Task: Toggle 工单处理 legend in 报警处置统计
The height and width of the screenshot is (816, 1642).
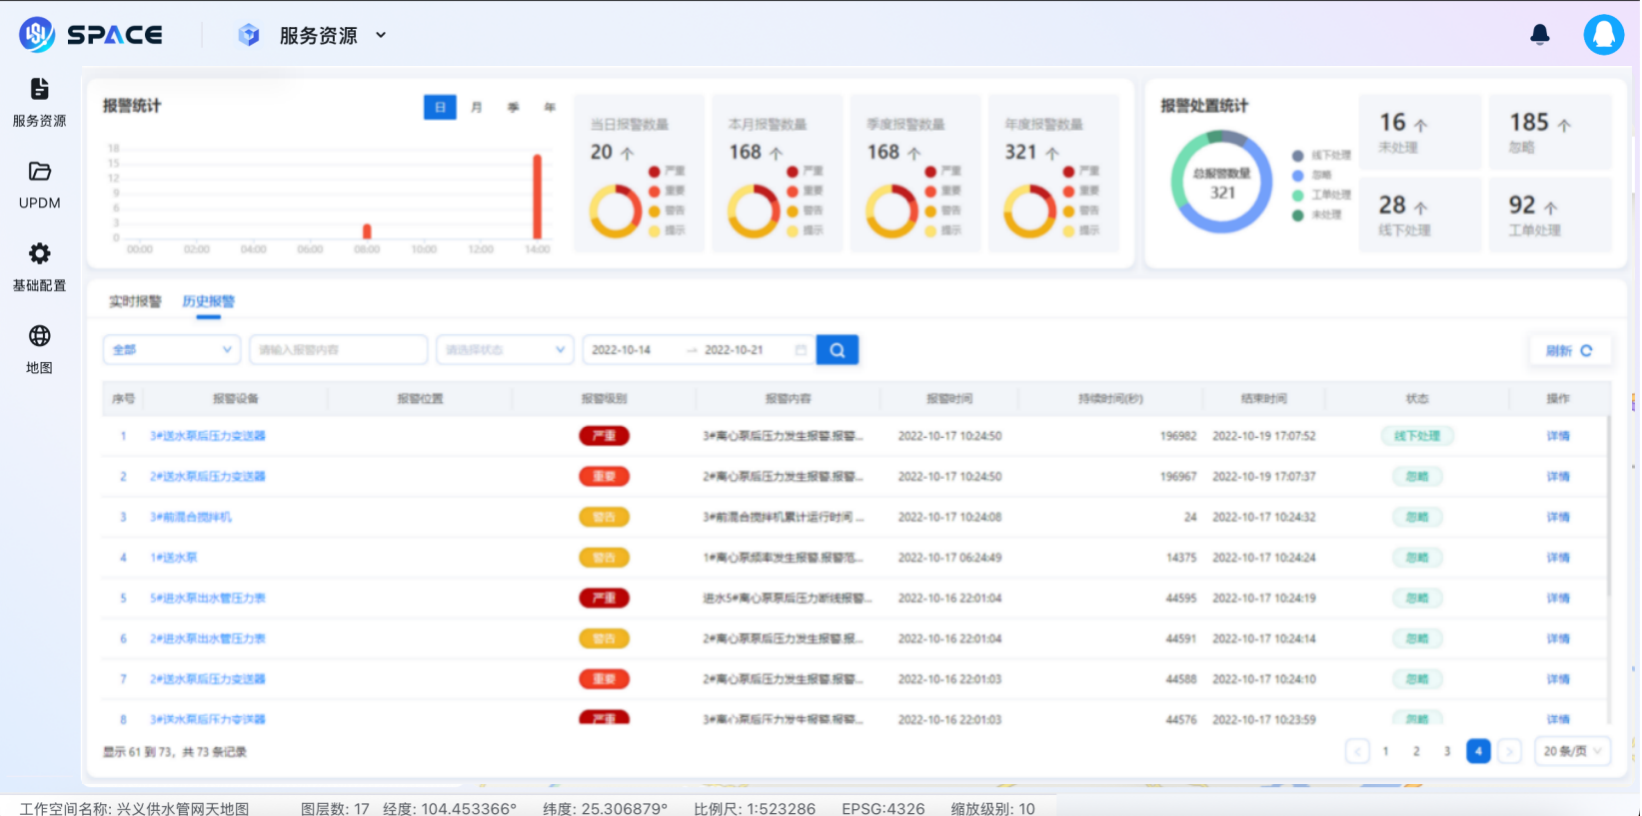Action: pos(1321,195)
